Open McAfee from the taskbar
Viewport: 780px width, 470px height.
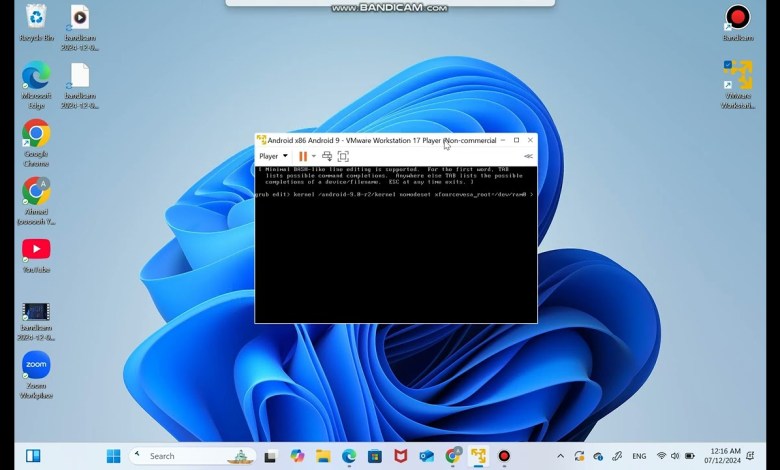pyautogui.click(x=401, y=456)
